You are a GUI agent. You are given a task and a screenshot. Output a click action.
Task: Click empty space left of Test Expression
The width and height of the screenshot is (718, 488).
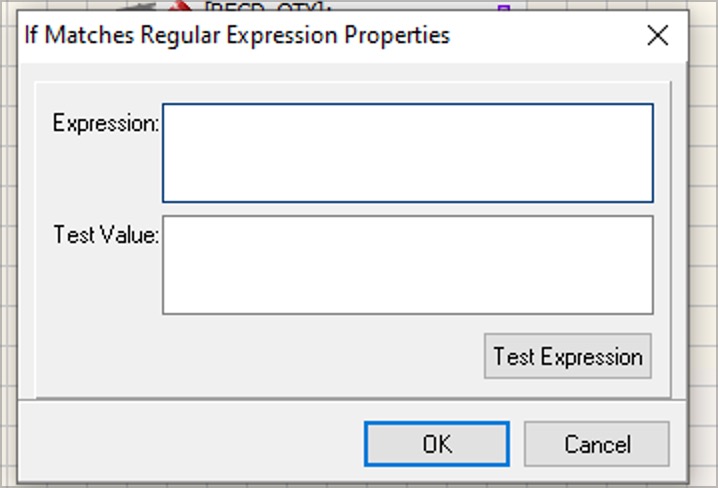[256, 356]
